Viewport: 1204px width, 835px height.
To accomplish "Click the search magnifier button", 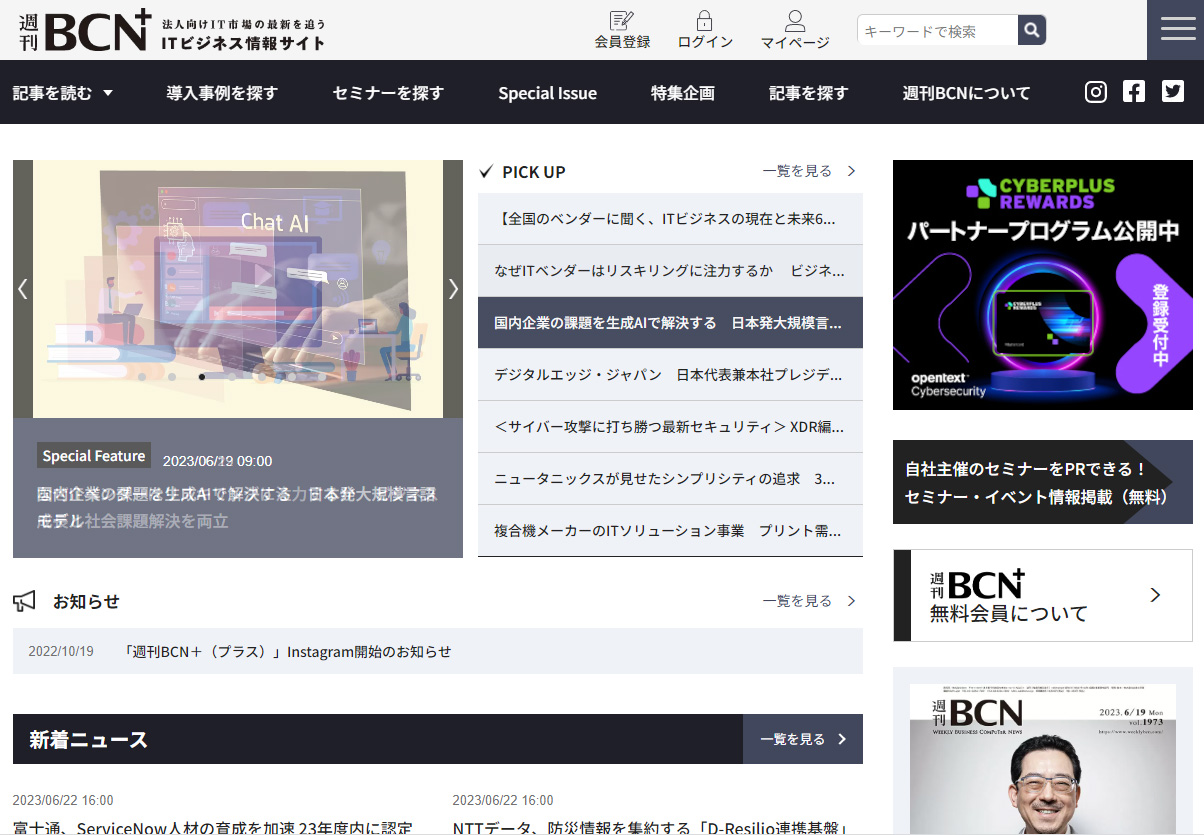I will click(x=1031, y=30).
